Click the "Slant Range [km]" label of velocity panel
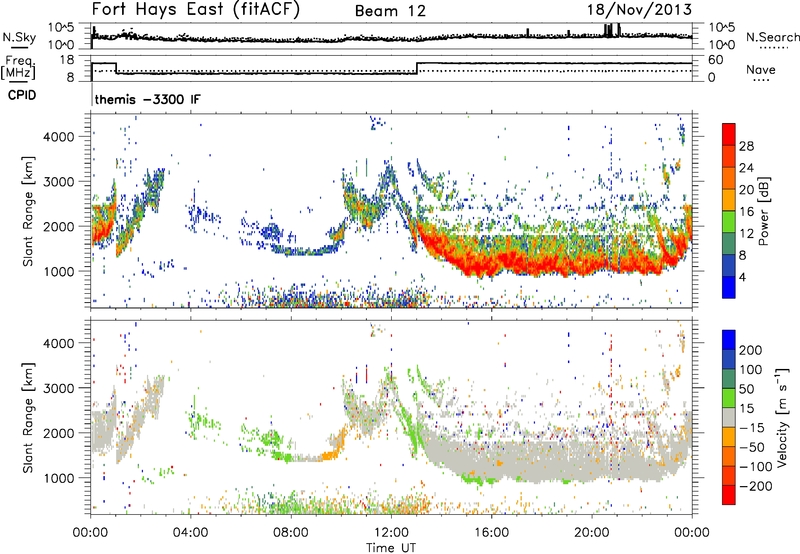 [x=28, y=417]
